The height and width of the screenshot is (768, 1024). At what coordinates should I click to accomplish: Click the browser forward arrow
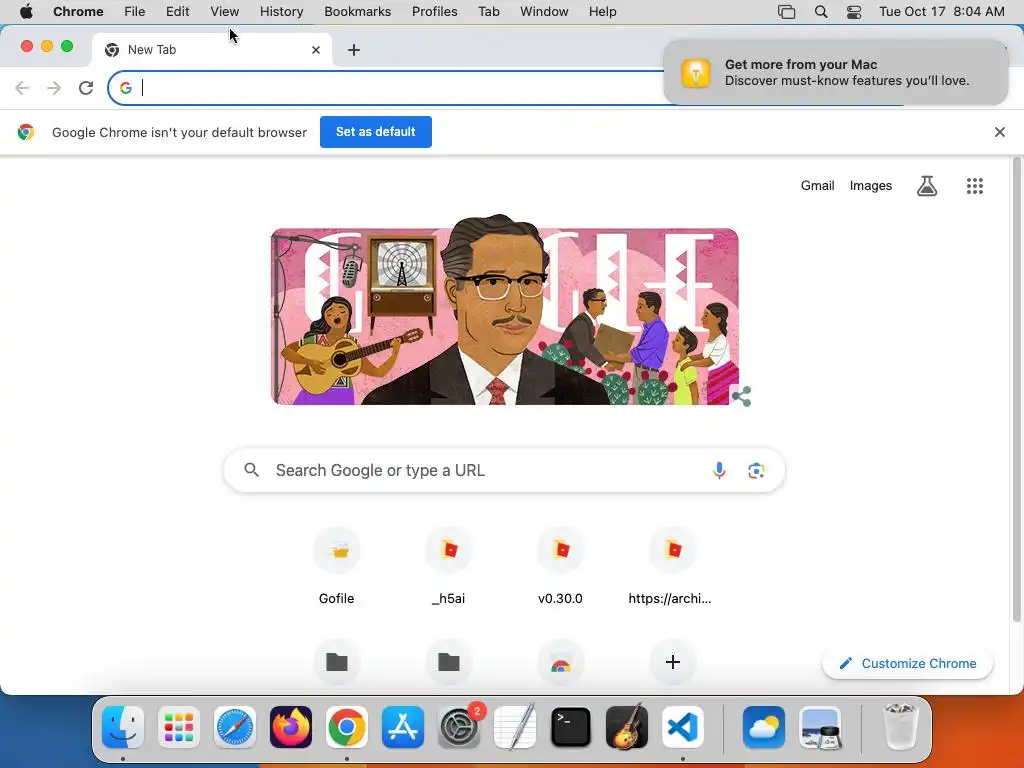54,88
